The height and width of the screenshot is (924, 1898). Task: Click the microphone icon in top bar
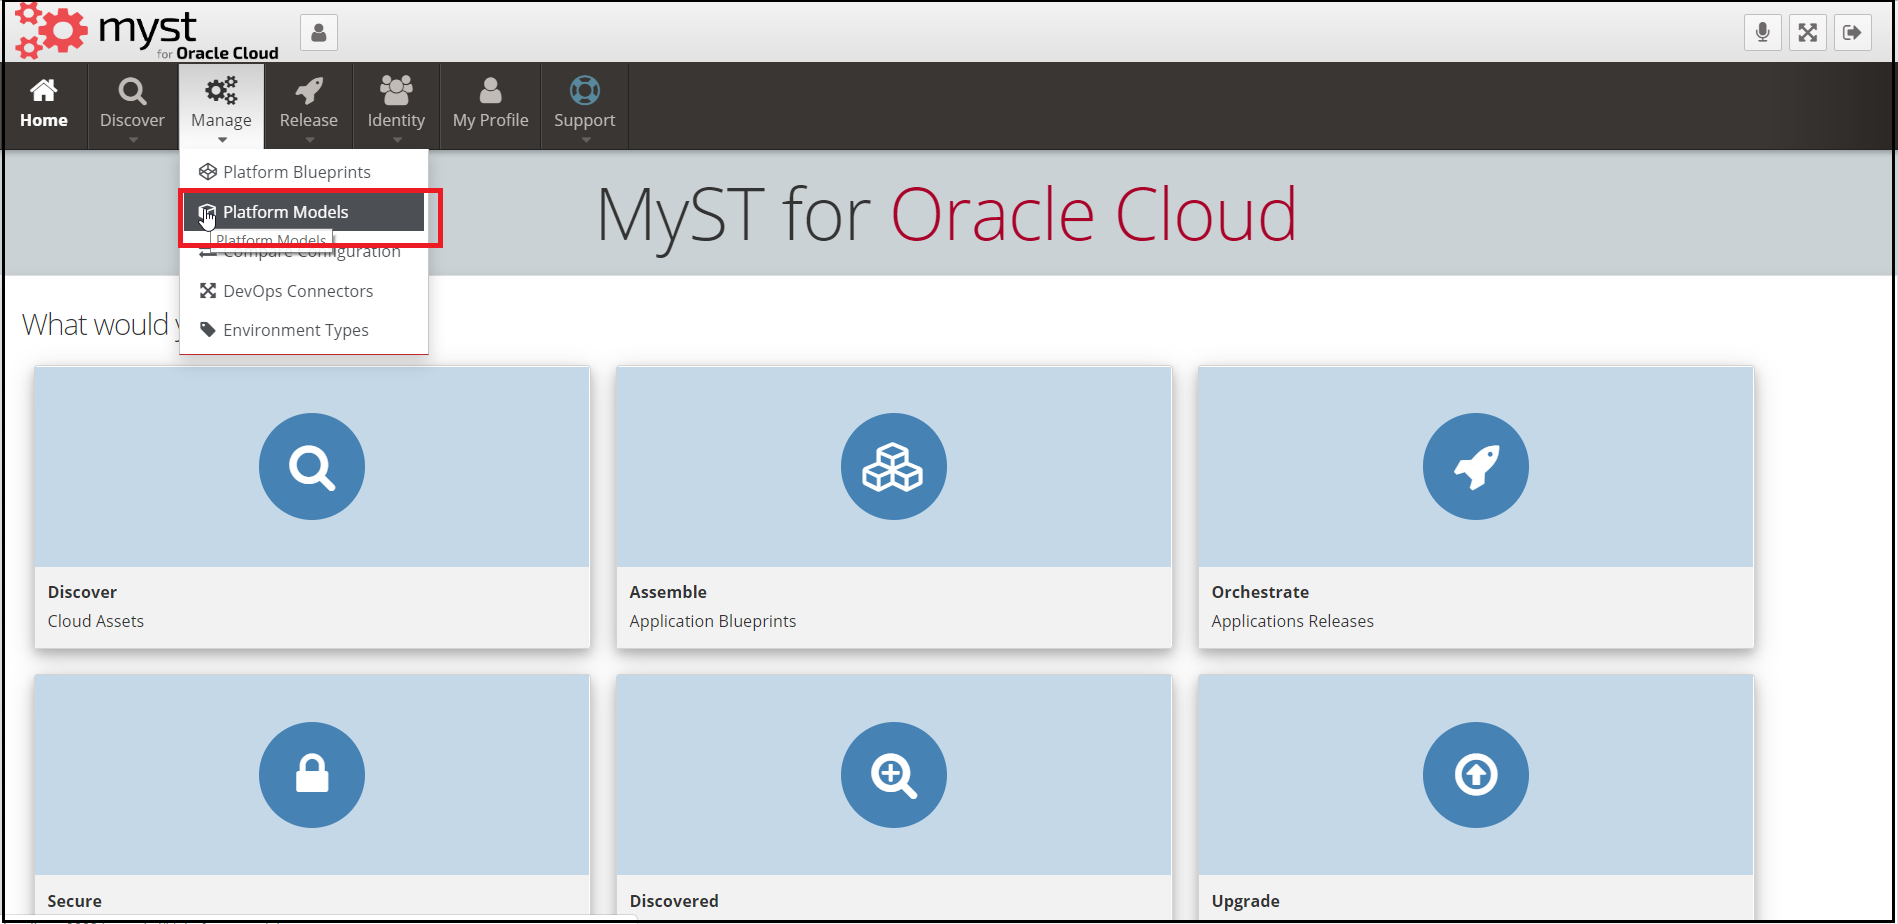pos(1762,33)
